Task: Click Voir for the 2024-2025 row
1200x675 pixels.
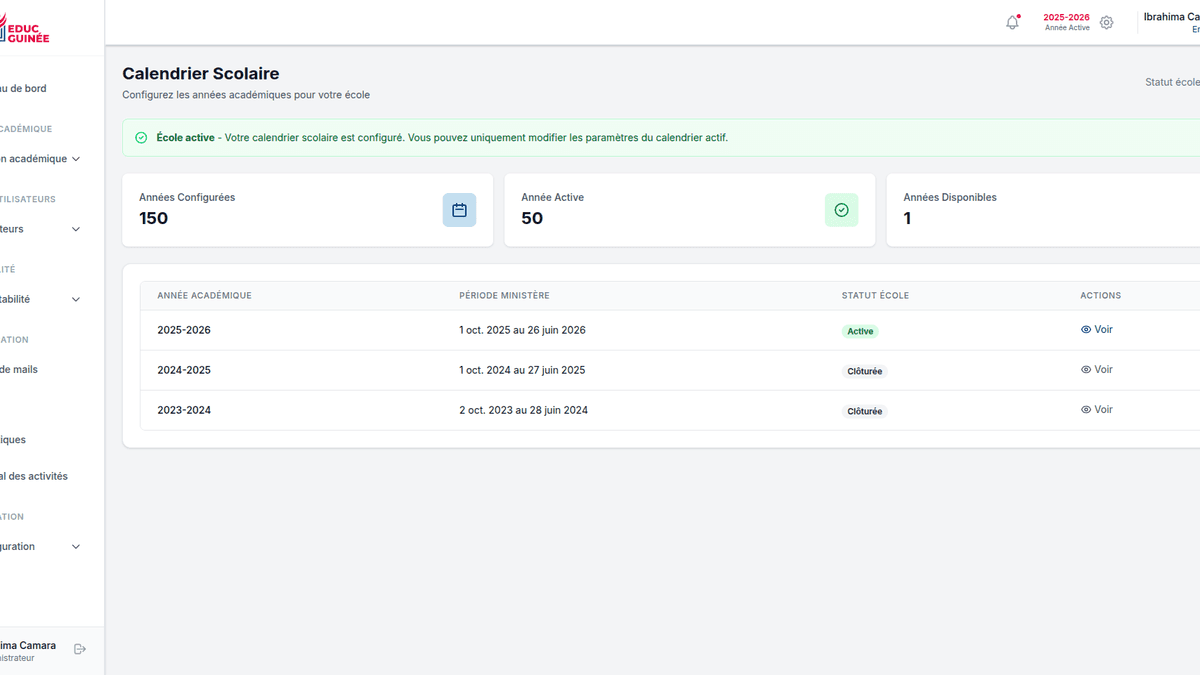Action: tap(1096, 370)
